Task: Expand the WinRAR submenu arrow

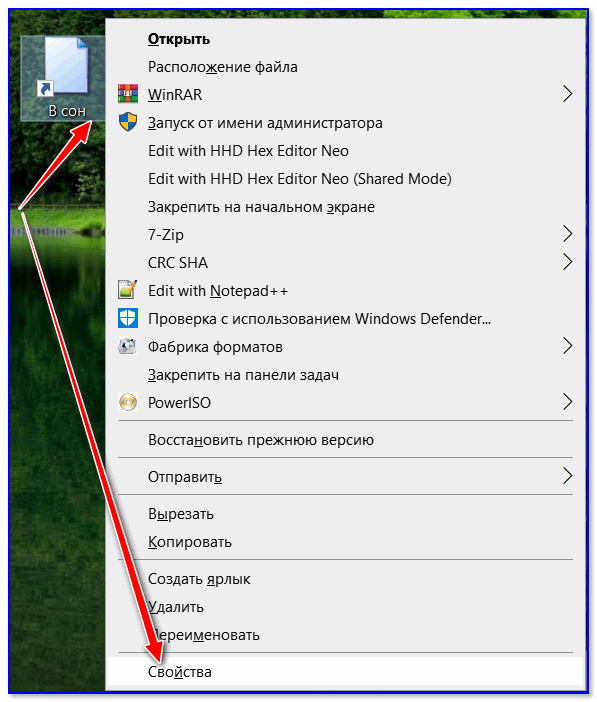Action: point(567,94)
